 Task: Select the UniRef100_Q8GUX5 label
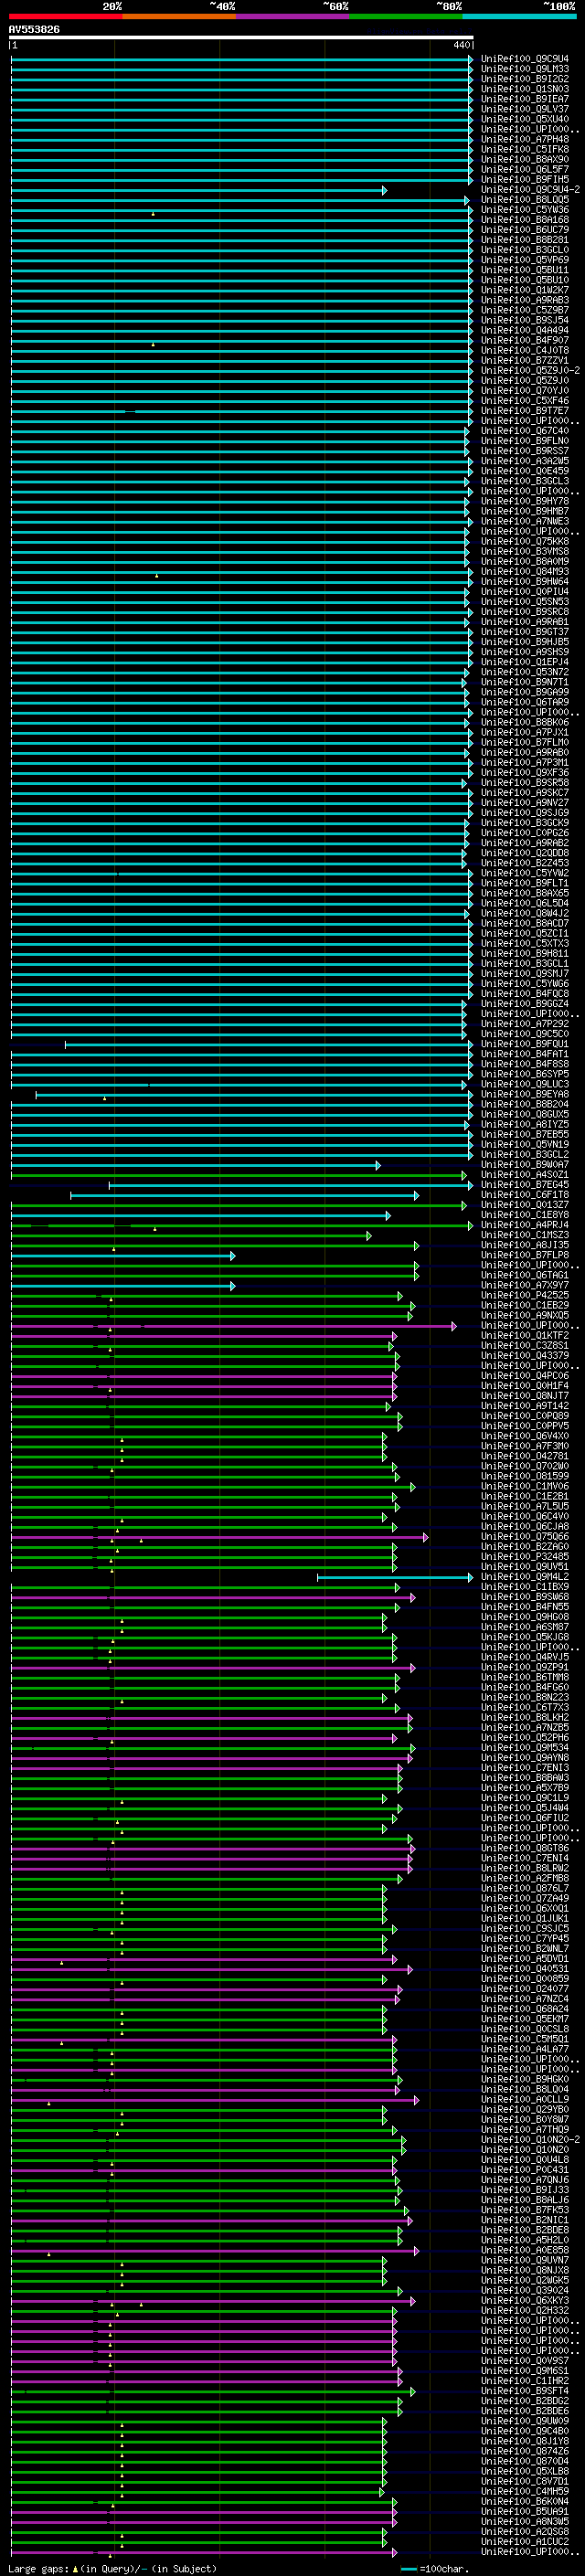[525, 1114]
